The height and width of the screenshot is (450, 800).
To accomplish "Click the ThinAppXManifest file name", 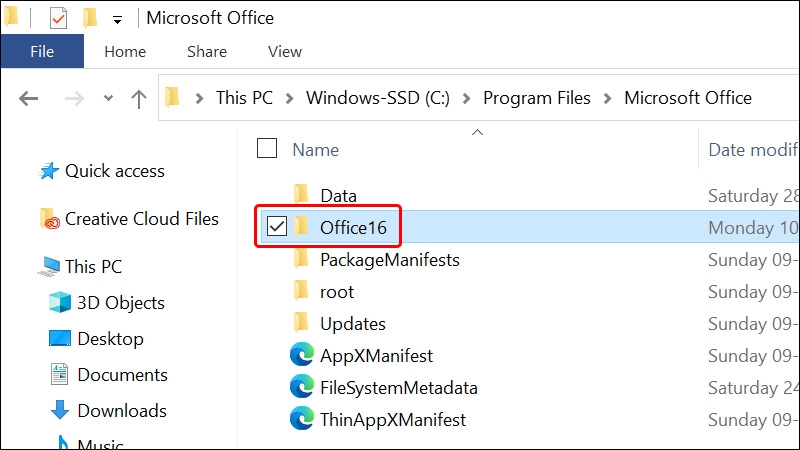I will click(393, 420).
